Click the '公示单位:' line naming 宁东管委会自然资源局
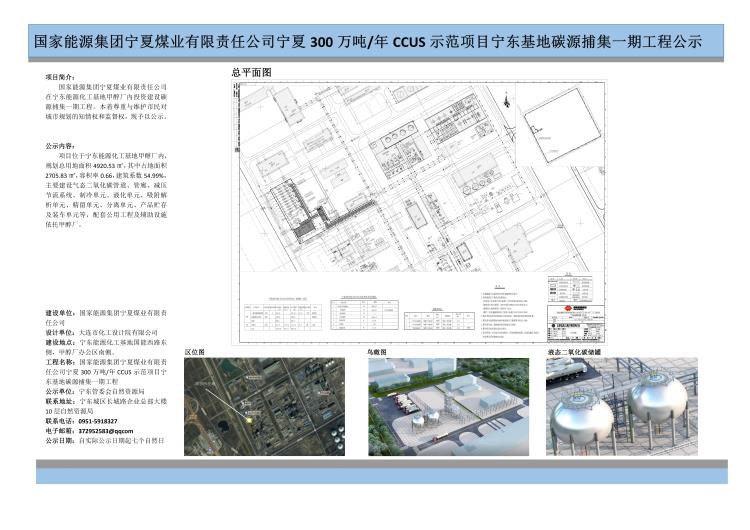 tap(95, 391)
